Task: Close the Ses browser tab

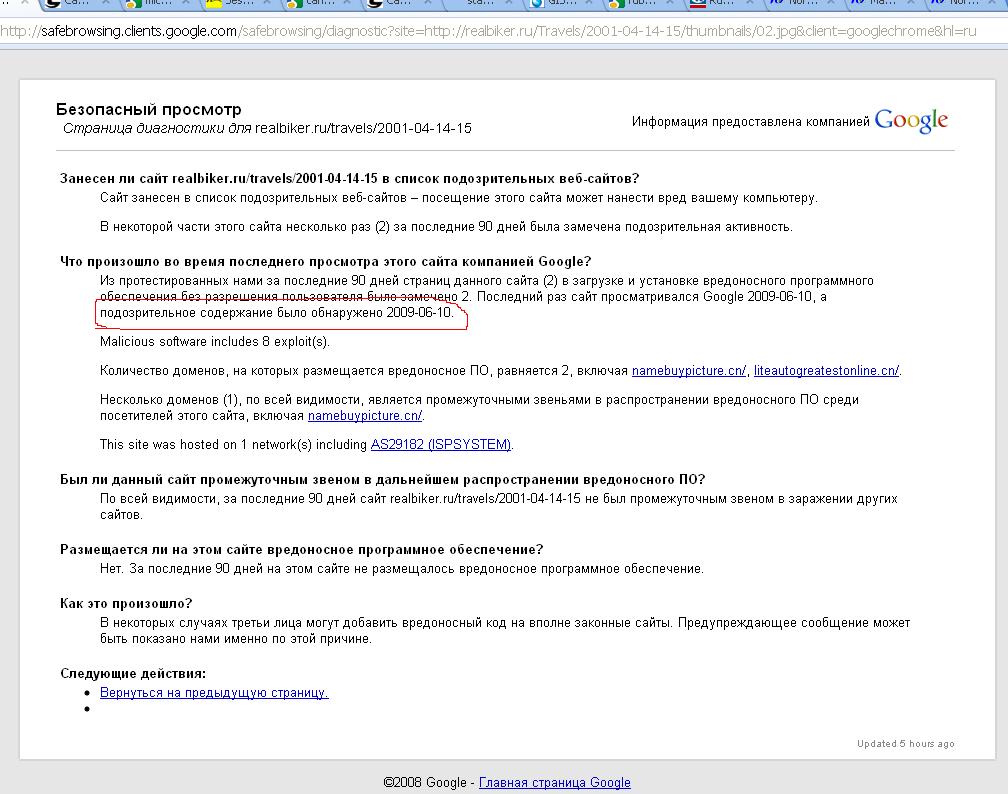Action: [x=269, y=3]
